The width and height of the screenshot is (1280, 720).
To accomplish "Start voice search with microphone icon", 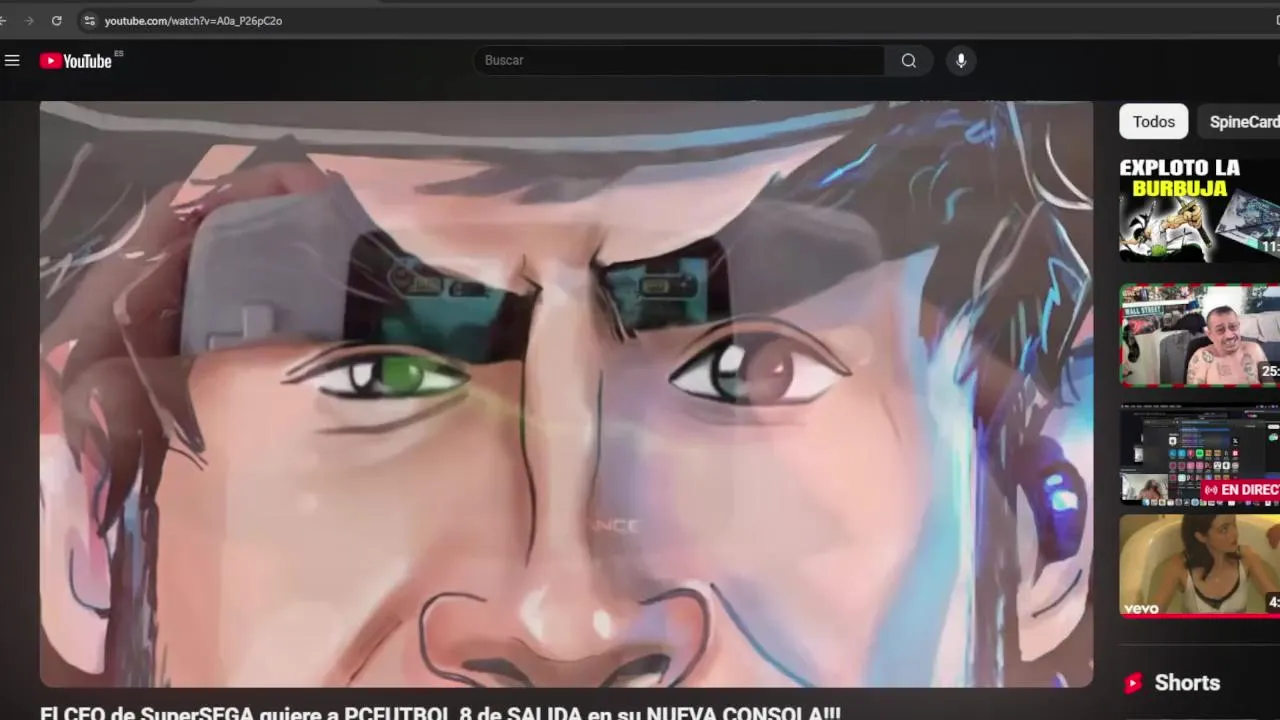I will pyautogui.click(x=961, y=60).
